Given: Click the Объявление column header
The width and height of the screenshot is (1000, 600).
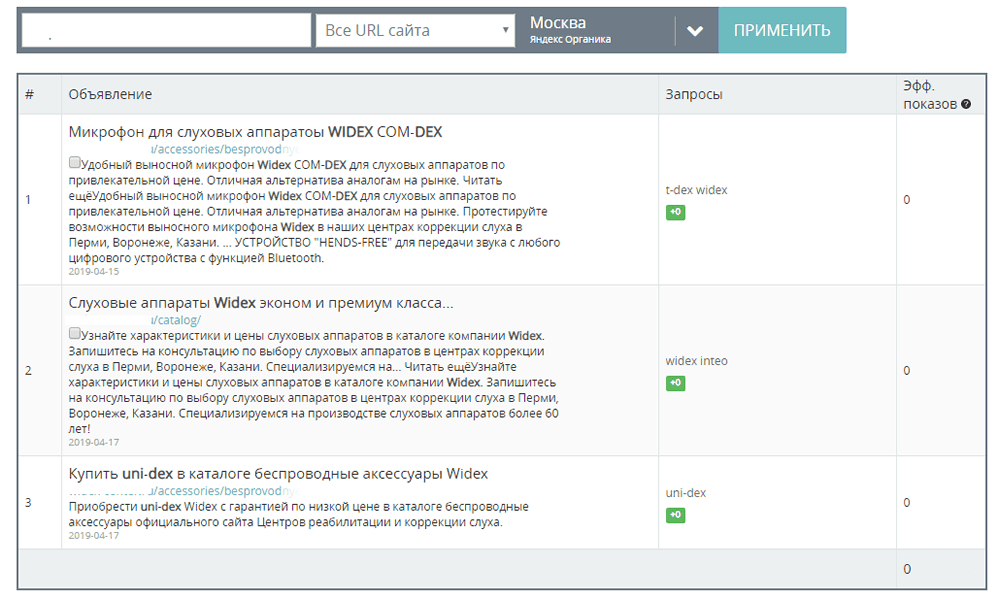Looking at the screenshot, I should pos(110,94).
